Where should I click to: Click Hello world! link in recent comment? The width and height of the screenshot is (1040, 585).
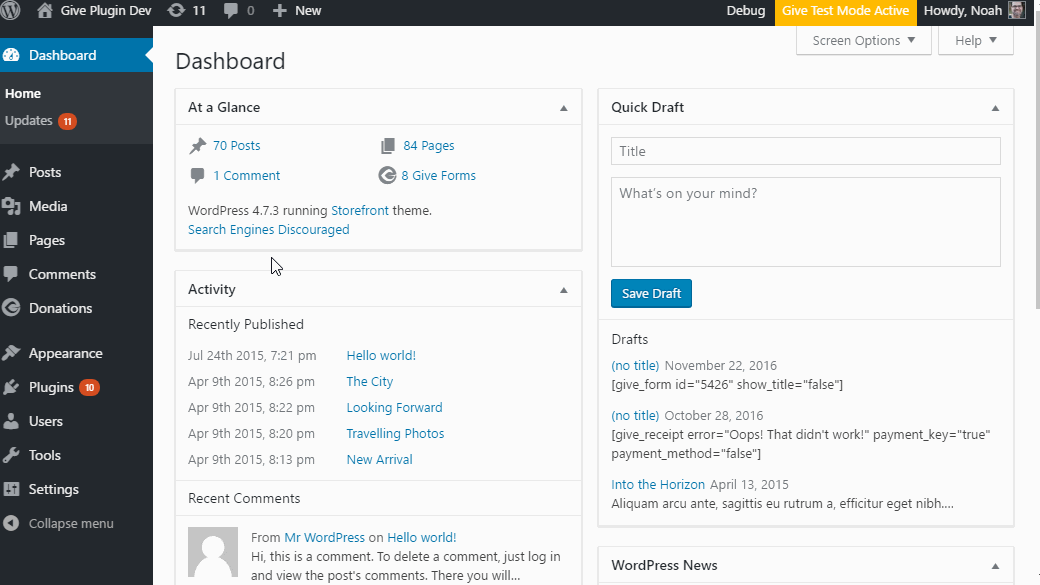[422, 537]
